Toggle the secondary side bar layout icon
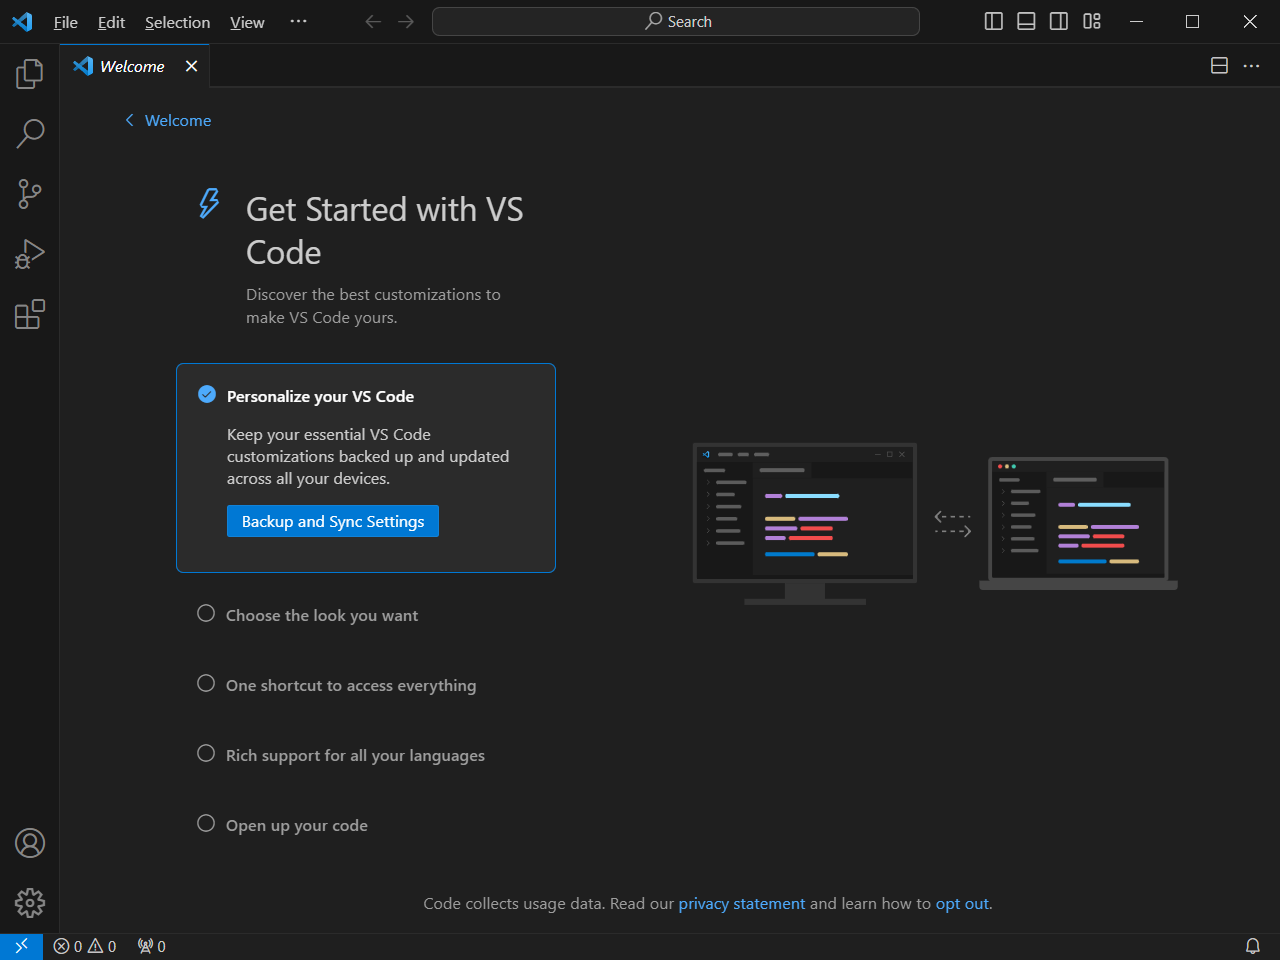This screenshot has height=960, width=1280. pyautogui.click(x=1059, y=21)
